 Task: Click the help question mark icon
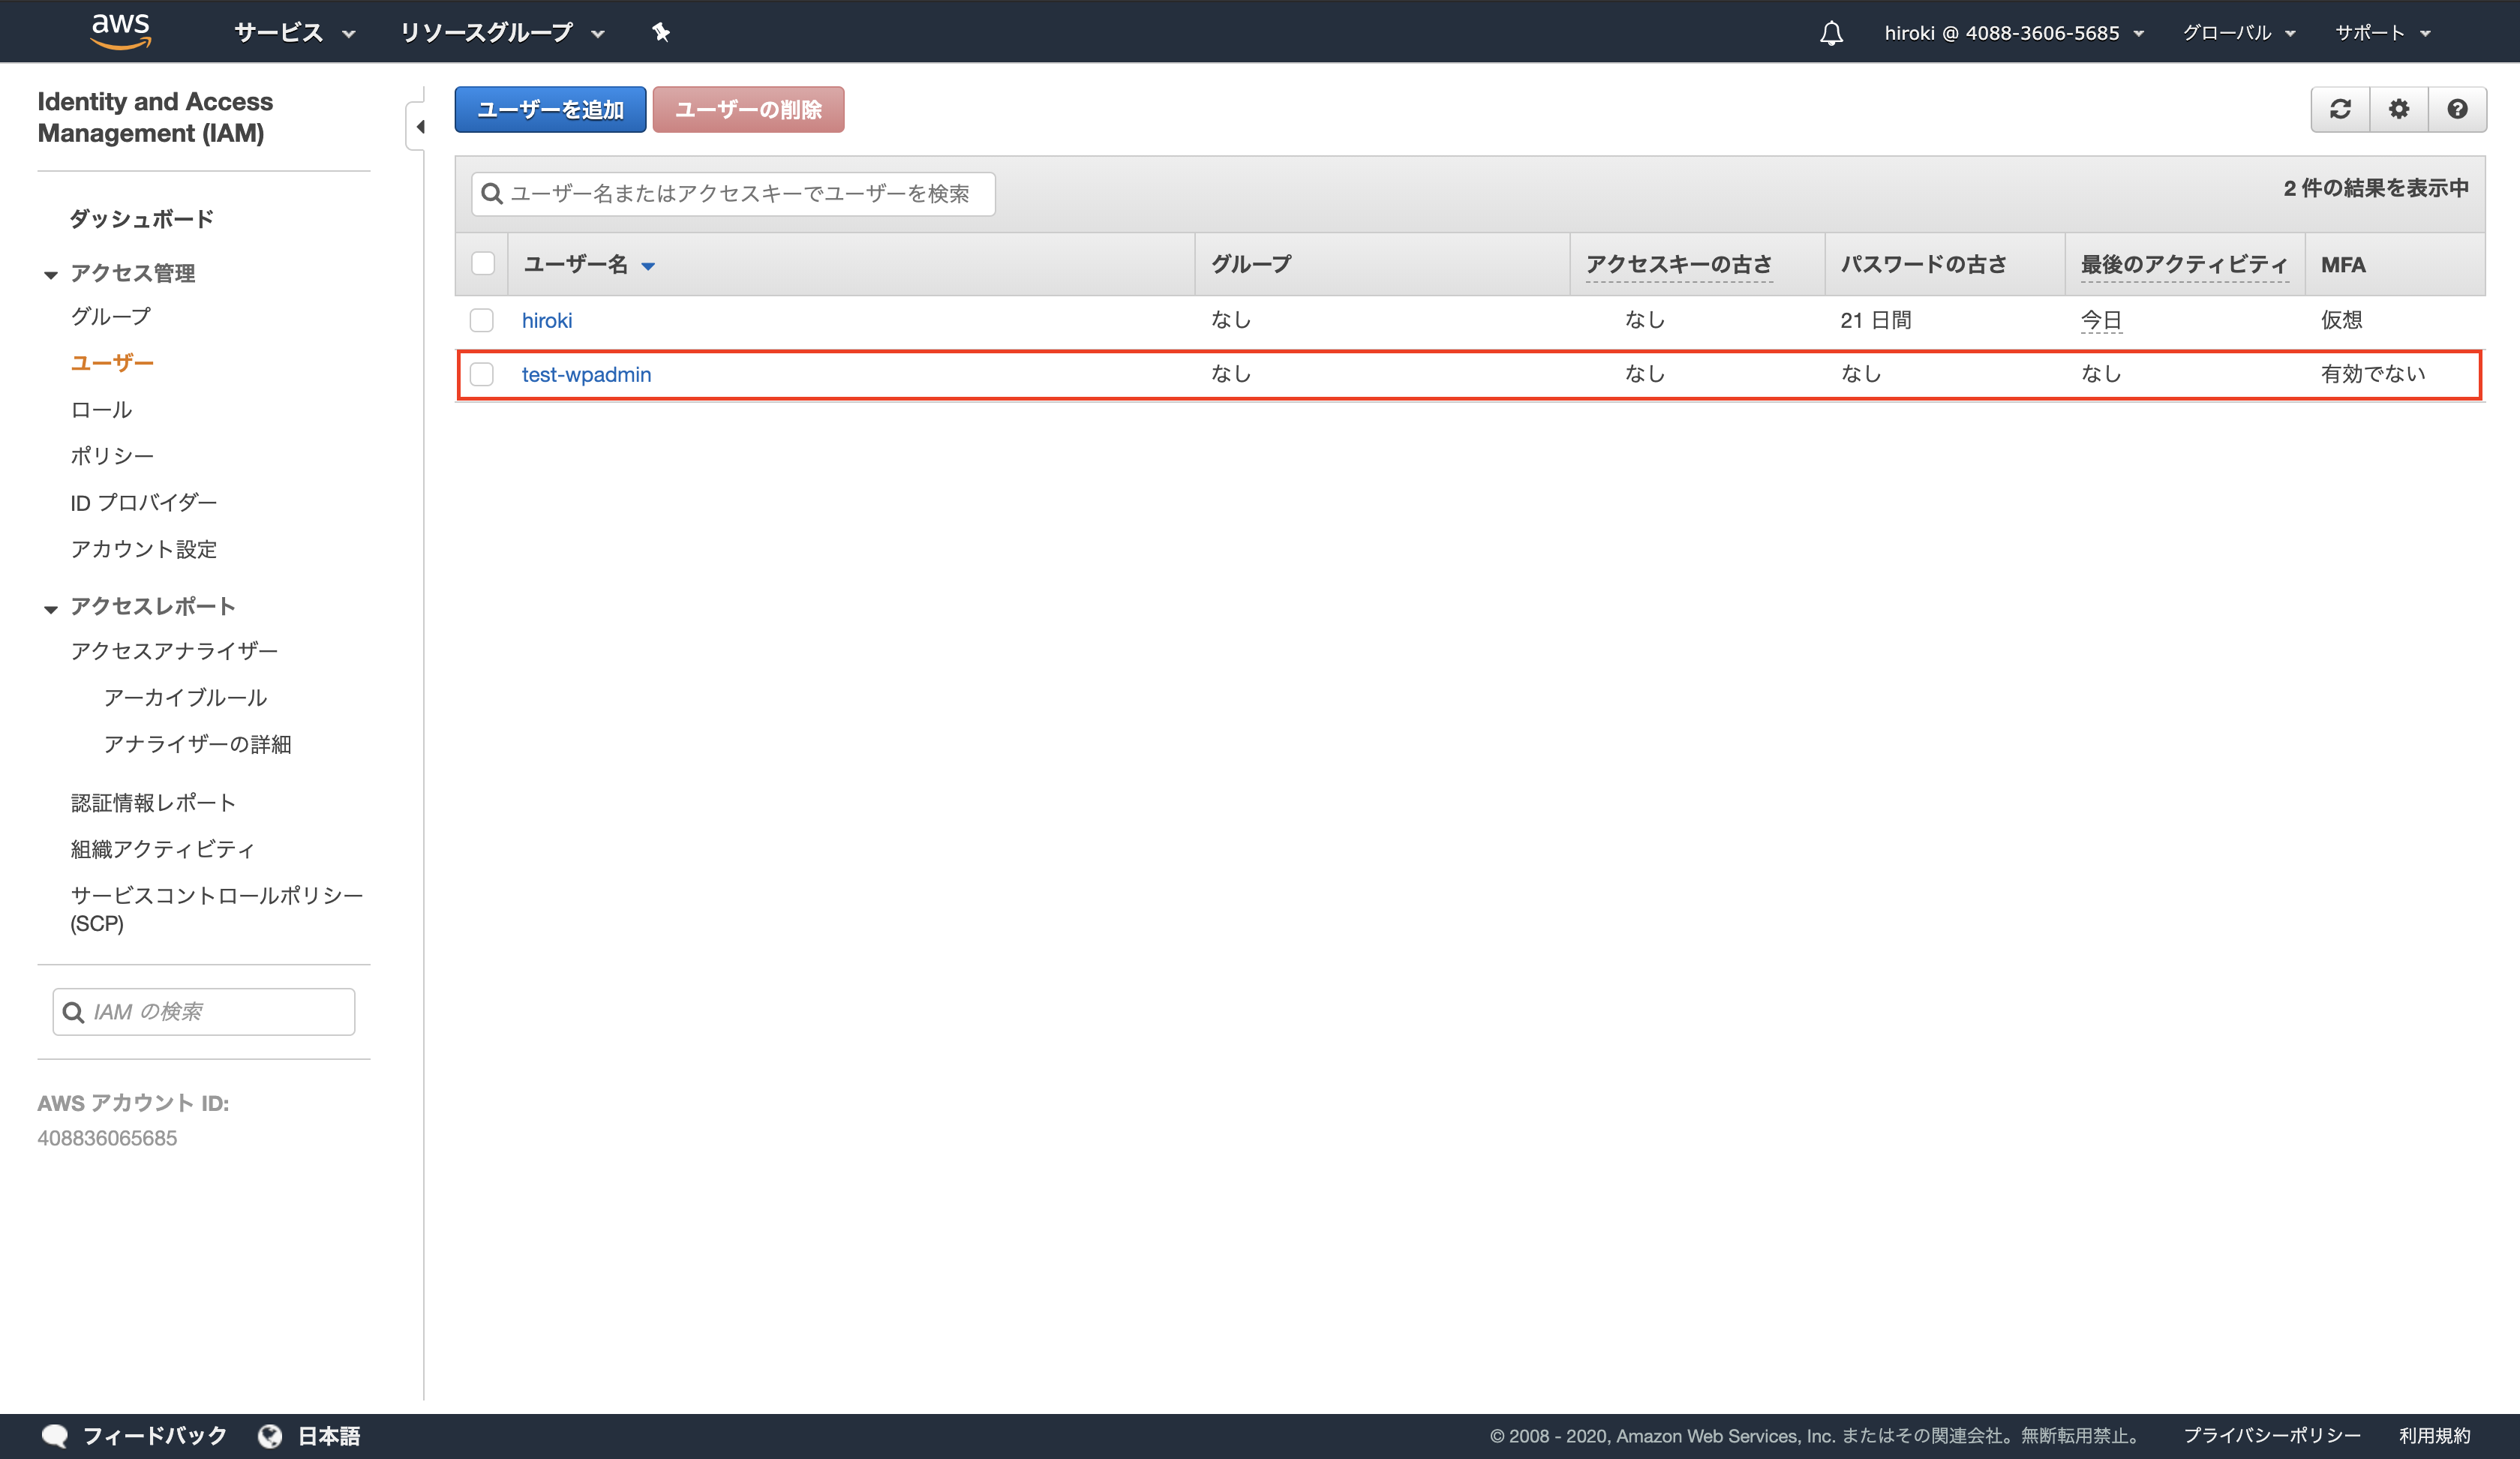tap(2457, 109)
